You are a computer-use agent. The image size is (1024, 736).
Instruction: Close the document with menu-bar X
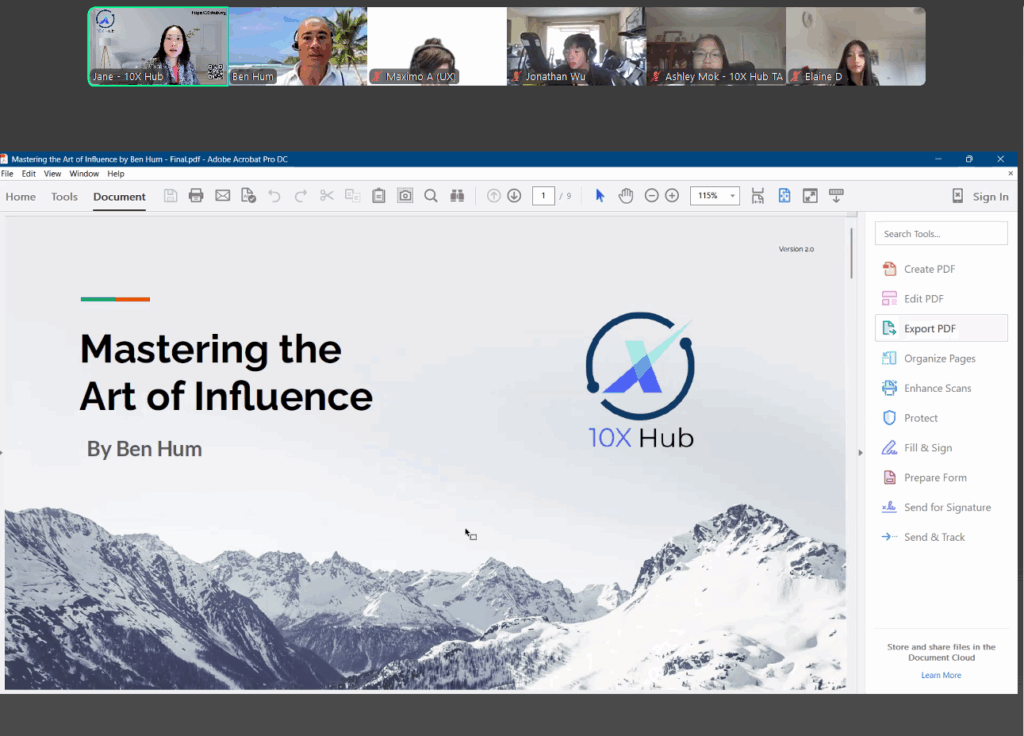click(1010, 173)
